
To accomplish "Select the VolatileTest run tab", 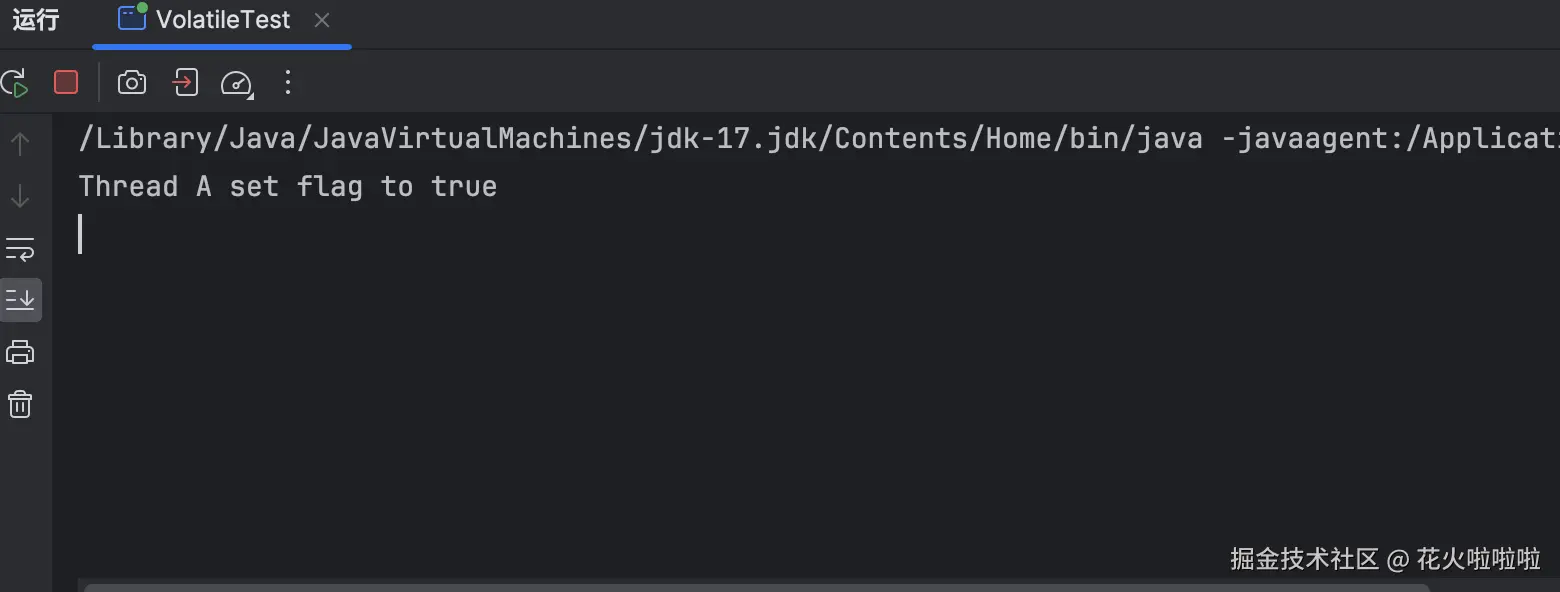I will click(205, 20).
